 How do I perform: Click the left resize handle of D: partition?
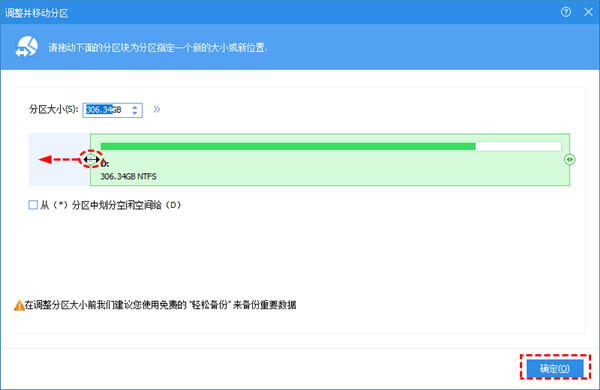[91, 159]
